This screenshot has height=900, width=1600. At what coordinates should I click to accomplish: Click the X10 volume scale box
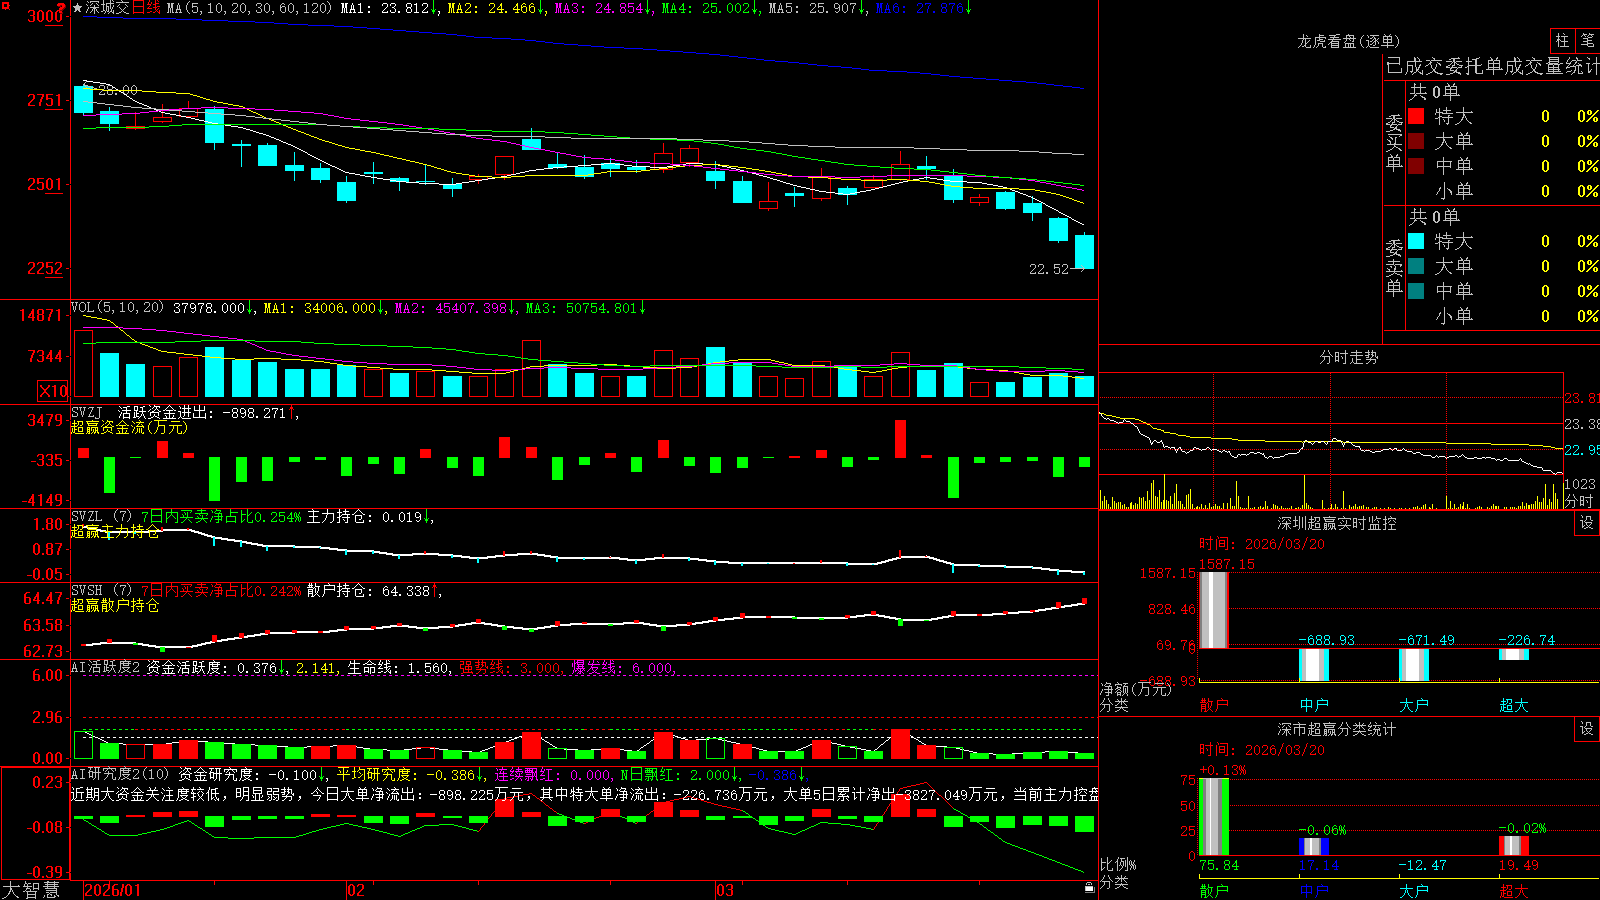click(53, 391)
